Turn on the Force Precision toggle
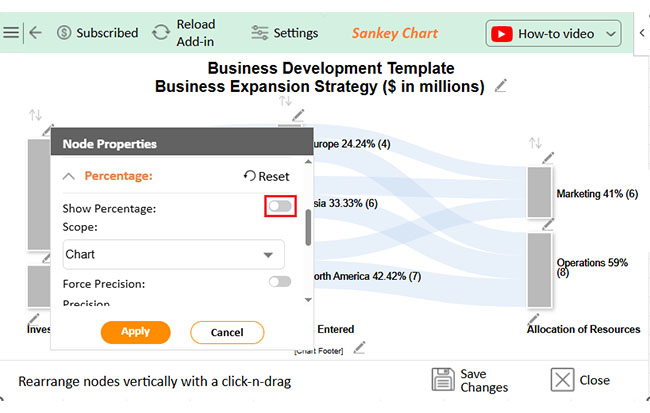The height and width of the screenshot is (413, 650). coord(280,282)
